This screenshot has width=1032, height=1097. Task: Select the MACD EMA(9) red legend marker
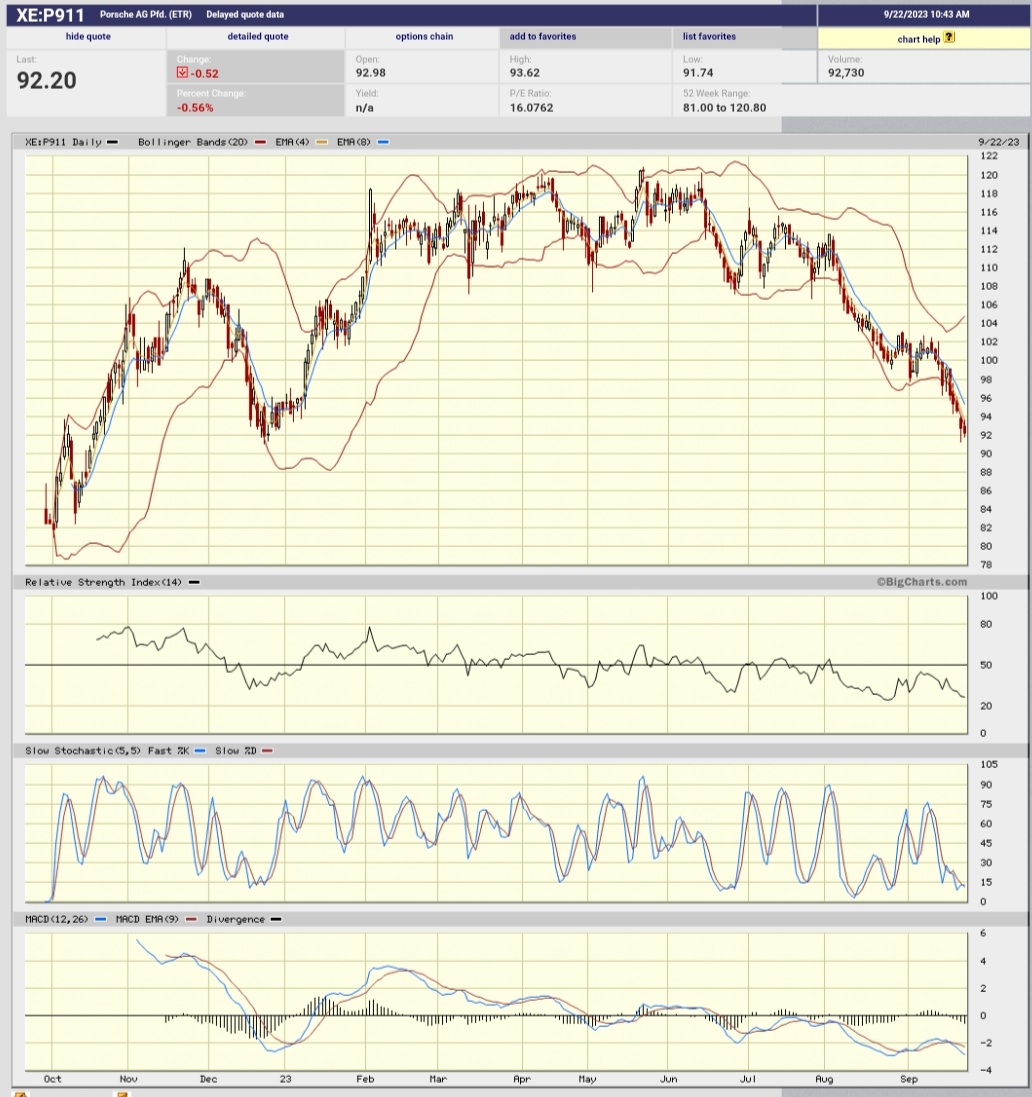pyautogui.click(x=190, y=919)
